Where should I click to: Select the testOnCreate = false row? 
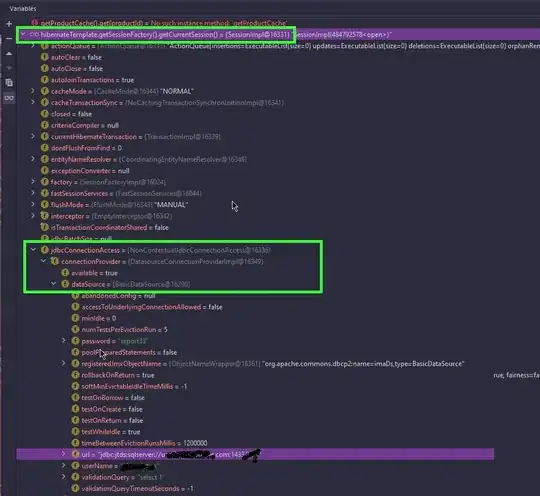[107, 409]
